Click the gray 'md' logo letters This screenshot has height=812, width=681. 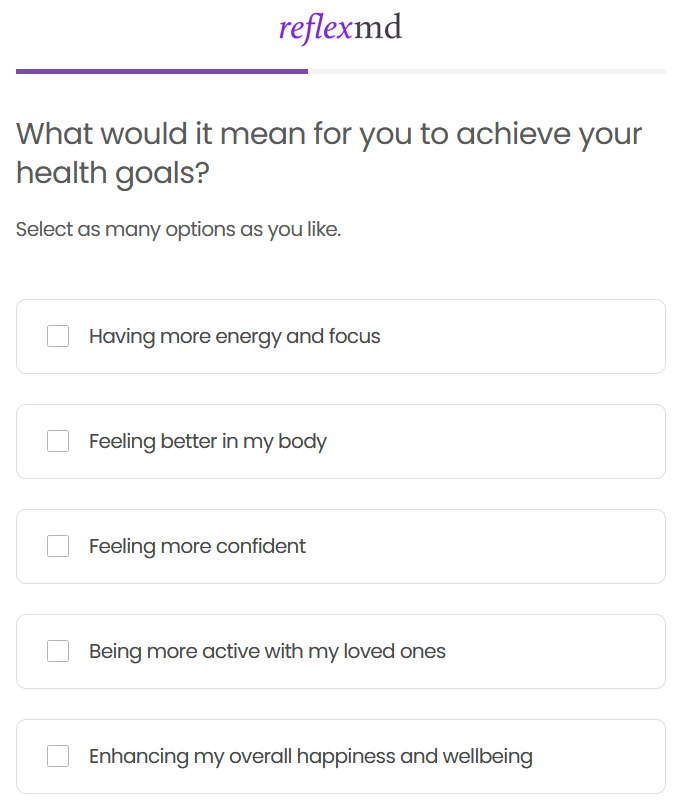pyautogui.click(x=378, y=28)
